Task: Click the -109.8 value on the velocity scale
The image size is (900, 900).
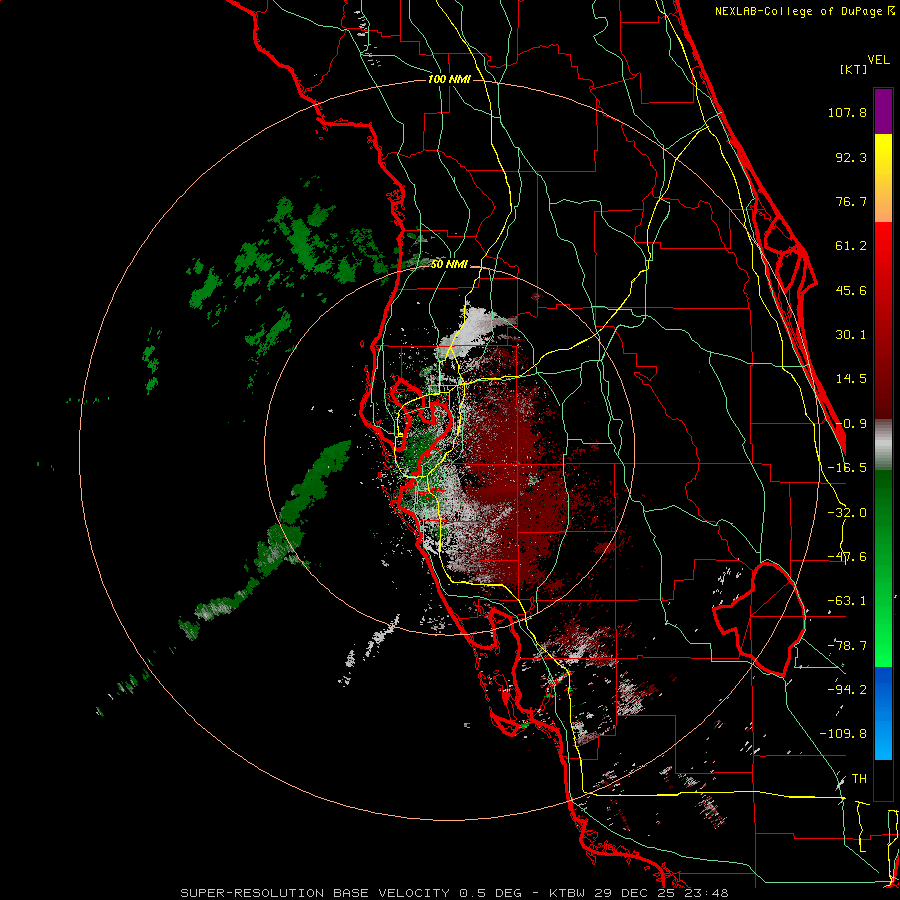Action: point(844,734)
